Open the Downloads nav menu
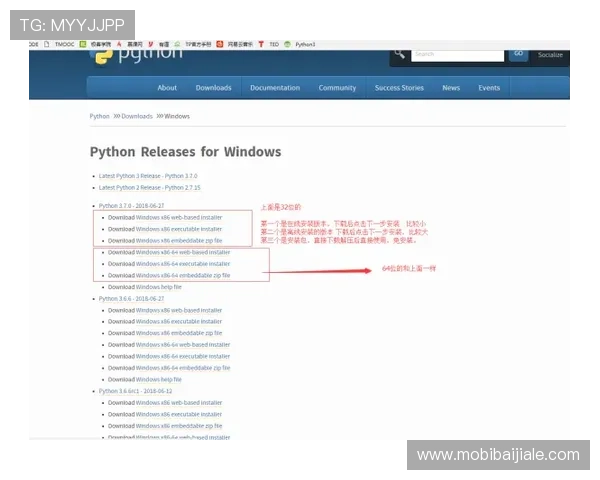 point(213,88)
